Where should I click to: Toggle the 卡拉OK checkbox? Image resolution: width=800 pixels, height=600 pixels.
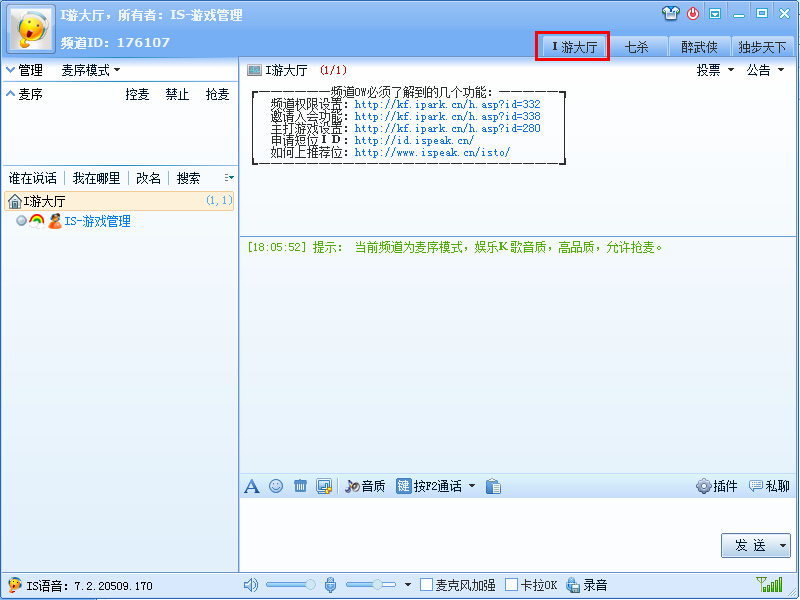click(x=512, y=585)
